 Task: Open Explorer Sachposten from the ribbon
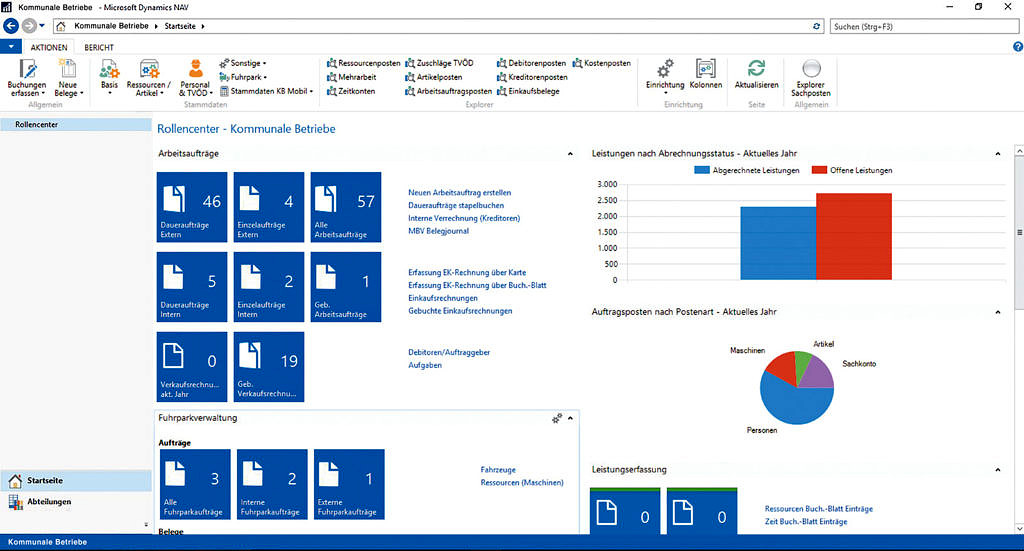(811, 70)
